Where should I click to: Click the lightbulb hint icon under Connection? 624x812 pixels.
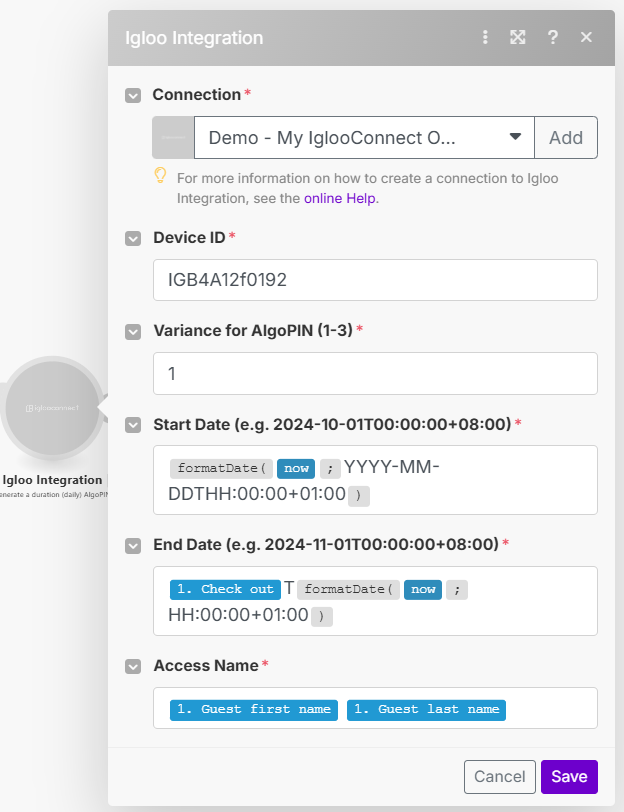161,176
